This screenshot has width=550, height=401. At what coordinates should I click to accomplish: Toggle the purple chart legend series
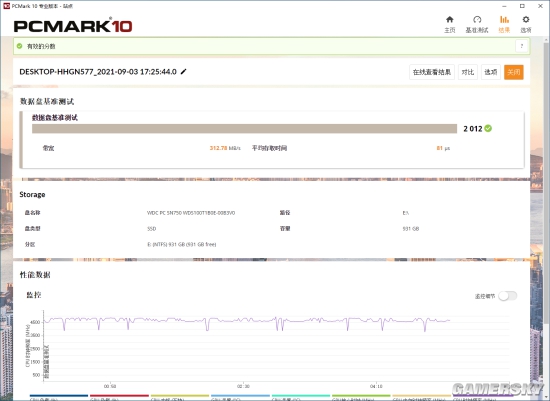pos(483,396)
